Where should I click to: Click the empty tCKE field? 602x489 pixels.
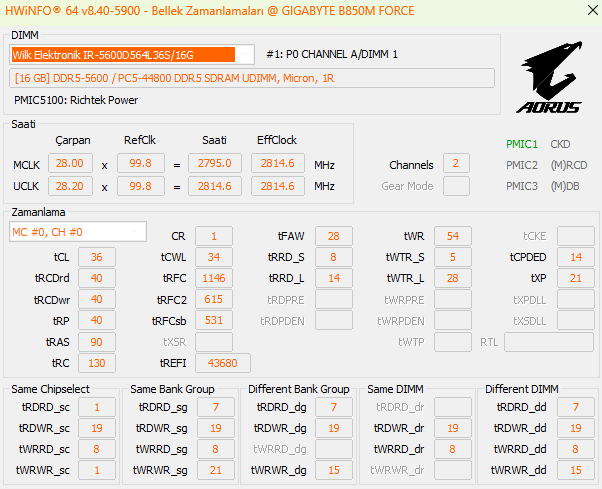pos(576,236)
